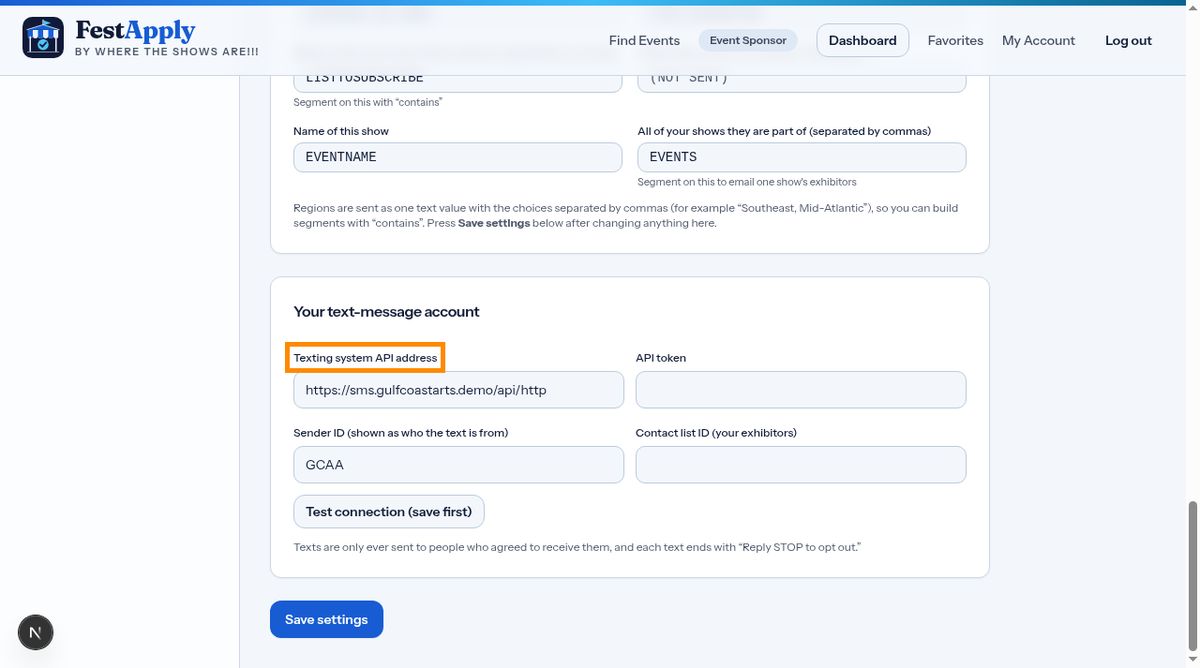Go to Find Events in the navigation
The image size is (1200, 668).
point(644,41)
